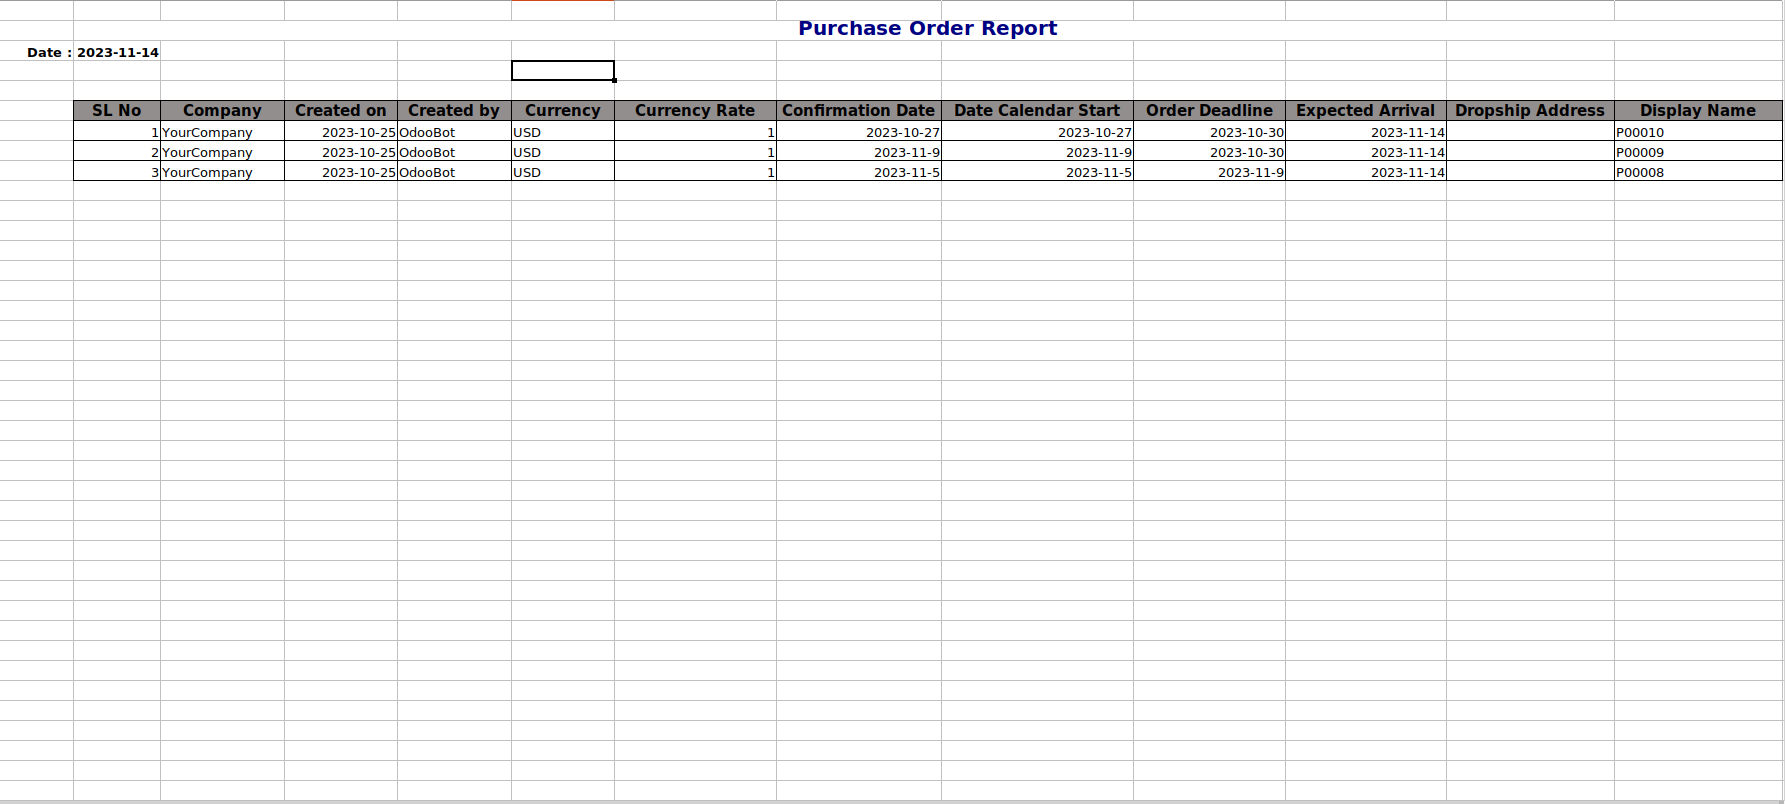Image resolution: width=1785 pixels, height=804 pixels.
Task: Click order deadline 2023-11-9 in row 3
Action: coord(1250,172)
